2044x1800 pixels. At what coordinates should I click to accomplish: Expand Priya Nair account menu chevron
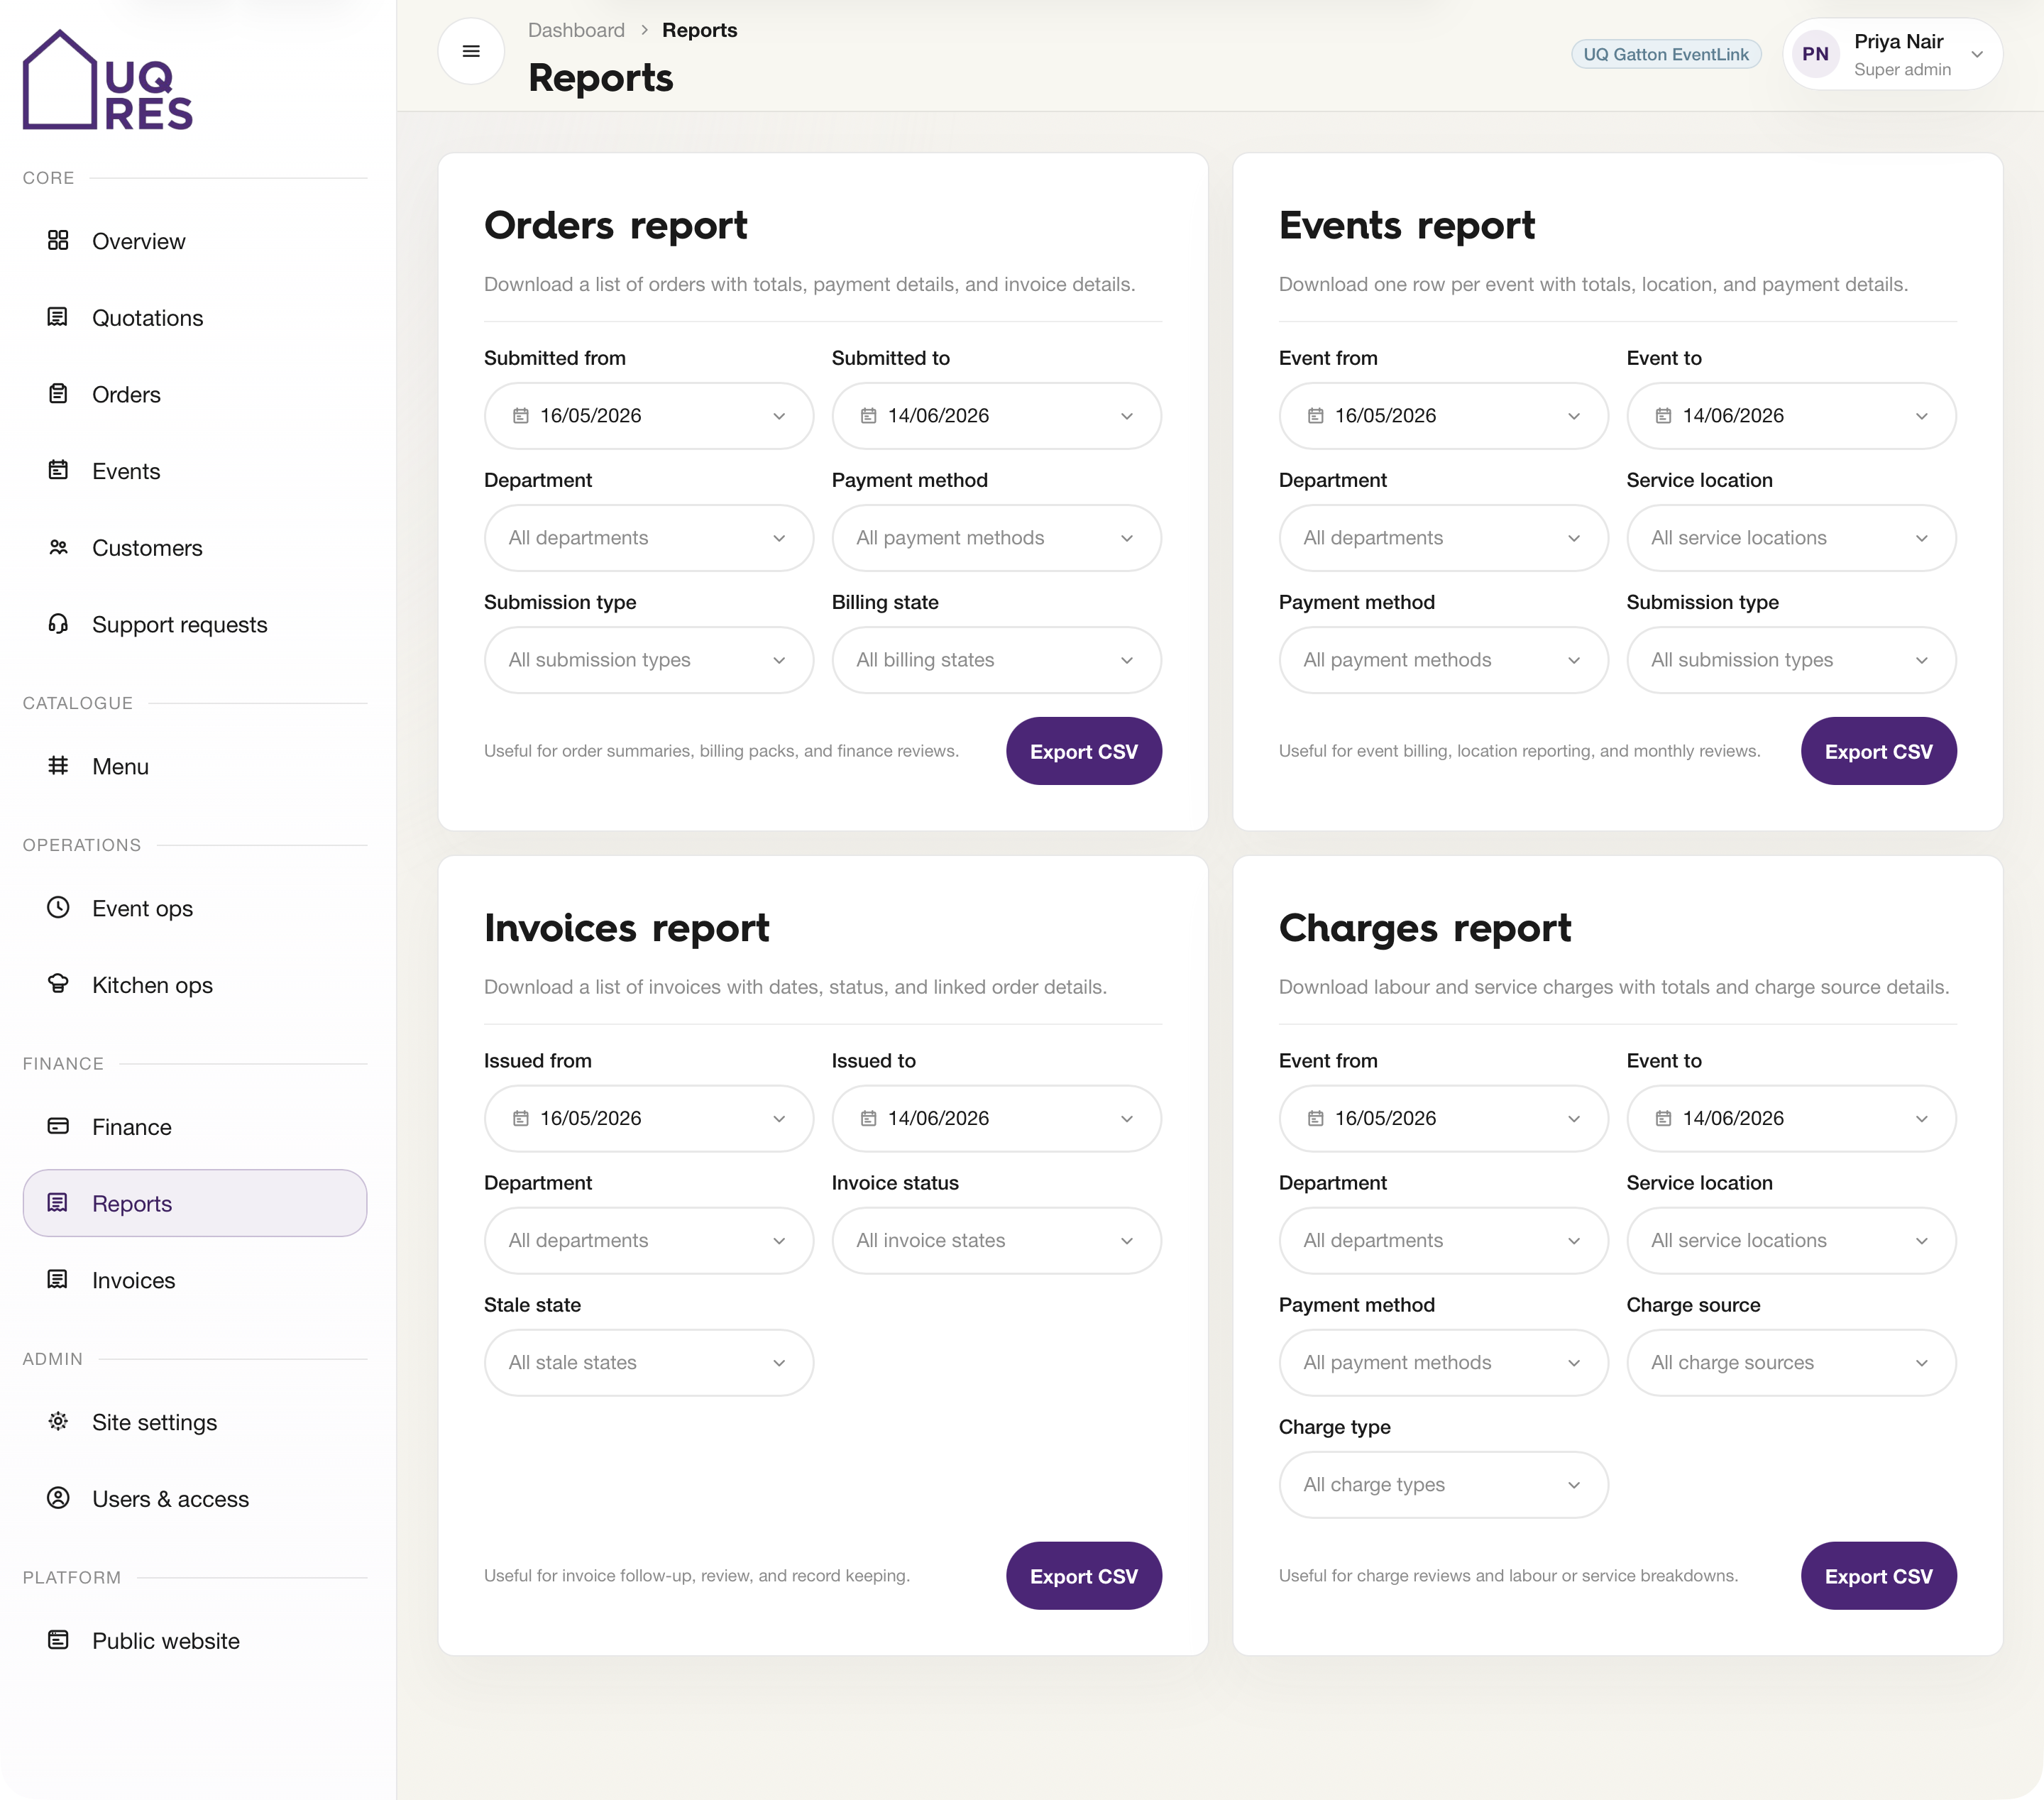1977,54
